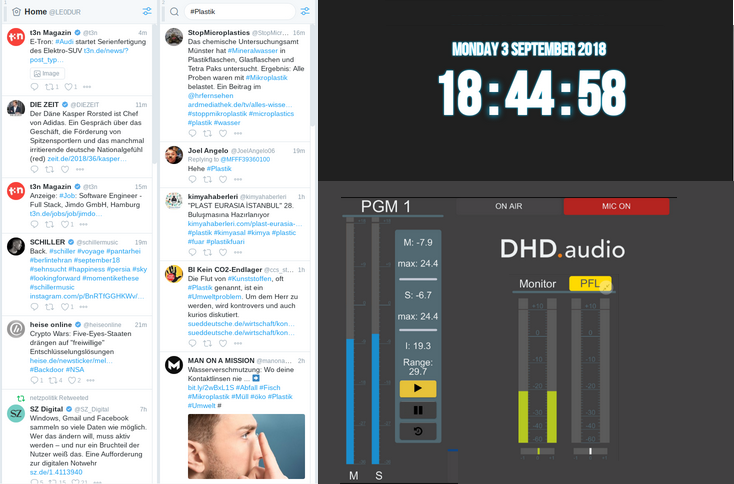Click 'Range: 29.7' value

418,367
